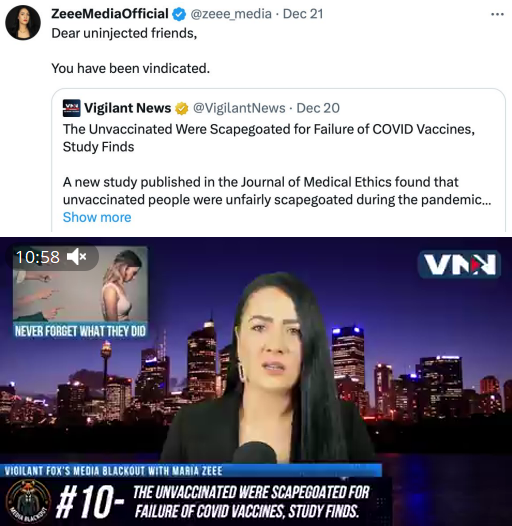Image resolution: width=512 pixels, height=526 pixels.
Task: Open the three-dot more options menu
Action: [x=497, y=14]
